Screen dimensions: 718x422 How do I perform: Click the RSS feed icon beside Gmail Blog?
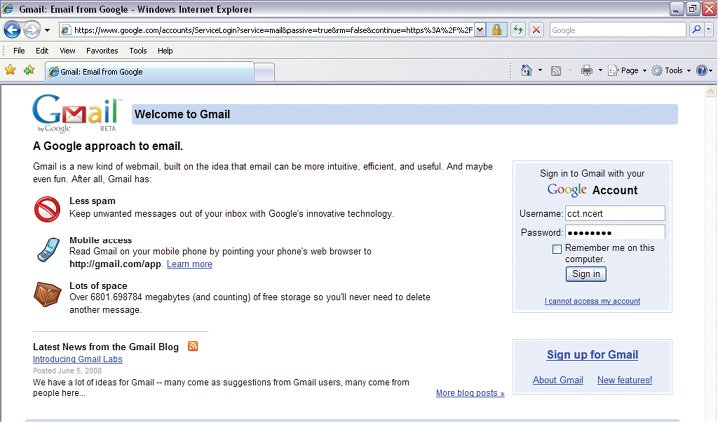193,346
